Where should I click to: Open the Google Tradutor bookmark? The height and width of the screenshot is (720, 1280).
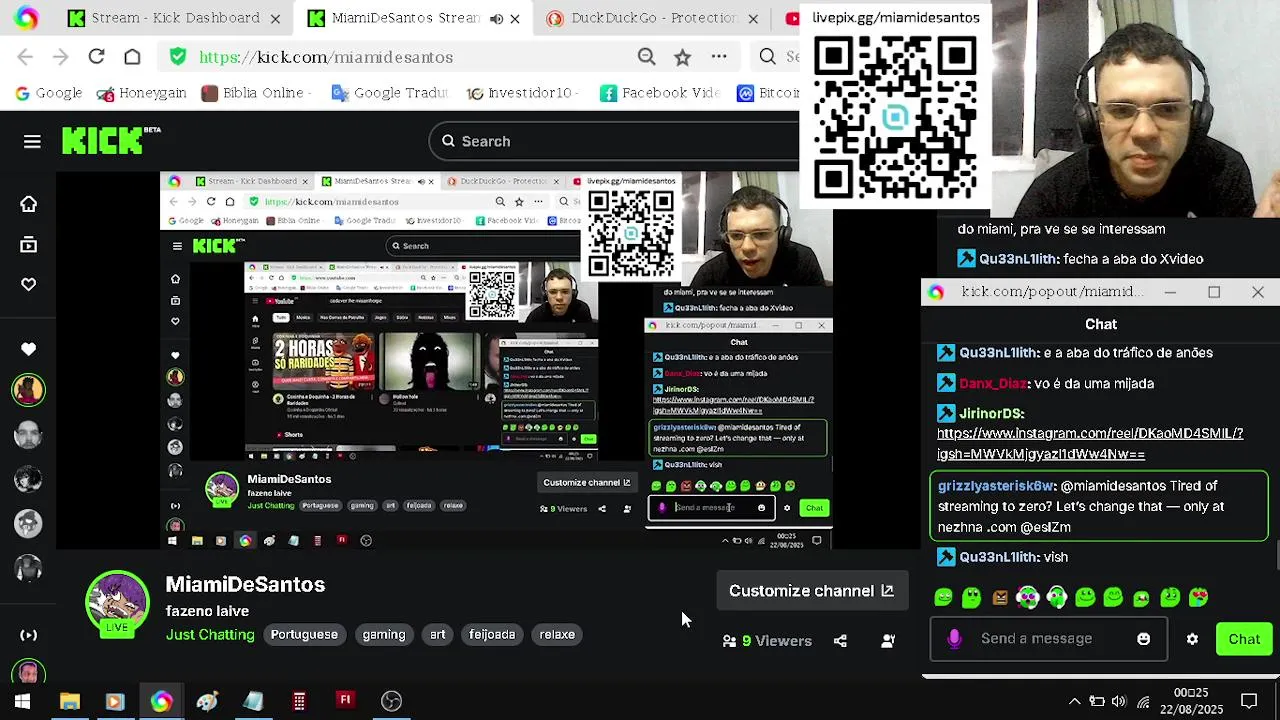(x=389, y=93)
